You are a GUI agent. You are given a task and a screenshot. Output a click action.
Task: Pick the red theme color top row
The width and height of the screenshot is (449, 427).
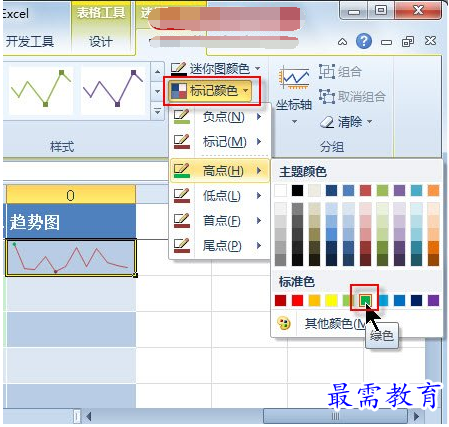[365, 191]
